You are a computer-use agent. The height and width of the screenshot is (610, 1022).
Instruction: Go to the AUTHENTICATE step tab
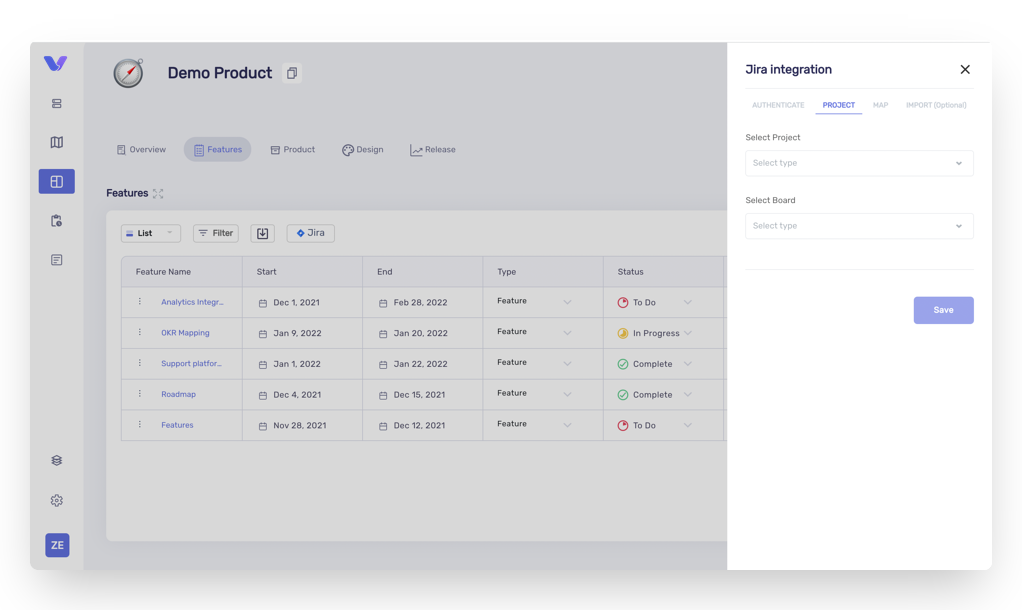click(x=778, y=105)
